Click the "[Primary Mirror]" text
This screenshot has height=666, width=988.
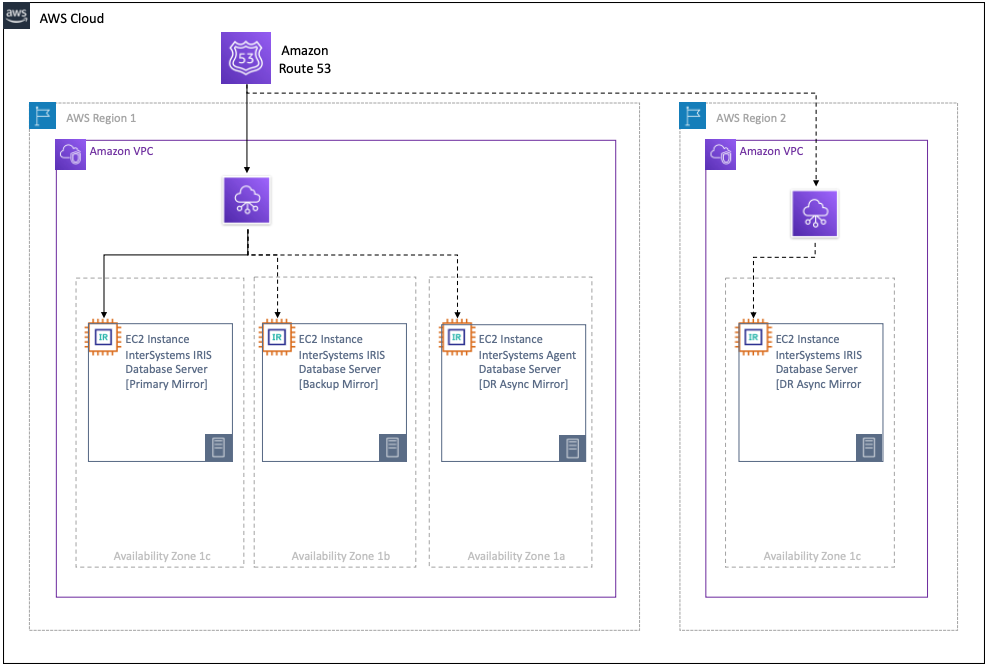pos(166,384)
